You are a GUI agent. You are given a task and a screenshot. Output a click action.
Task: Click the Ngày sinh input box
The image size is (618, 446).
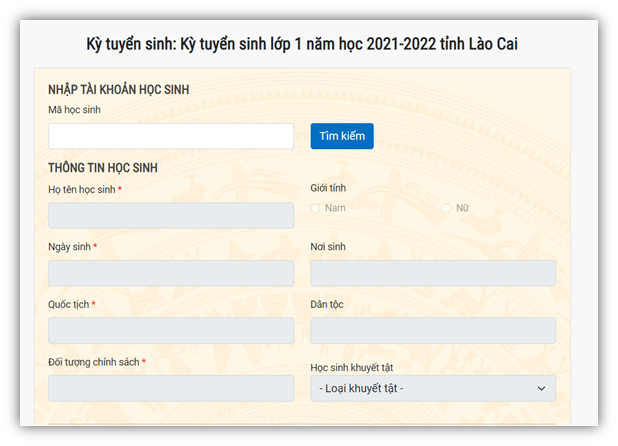170,273
